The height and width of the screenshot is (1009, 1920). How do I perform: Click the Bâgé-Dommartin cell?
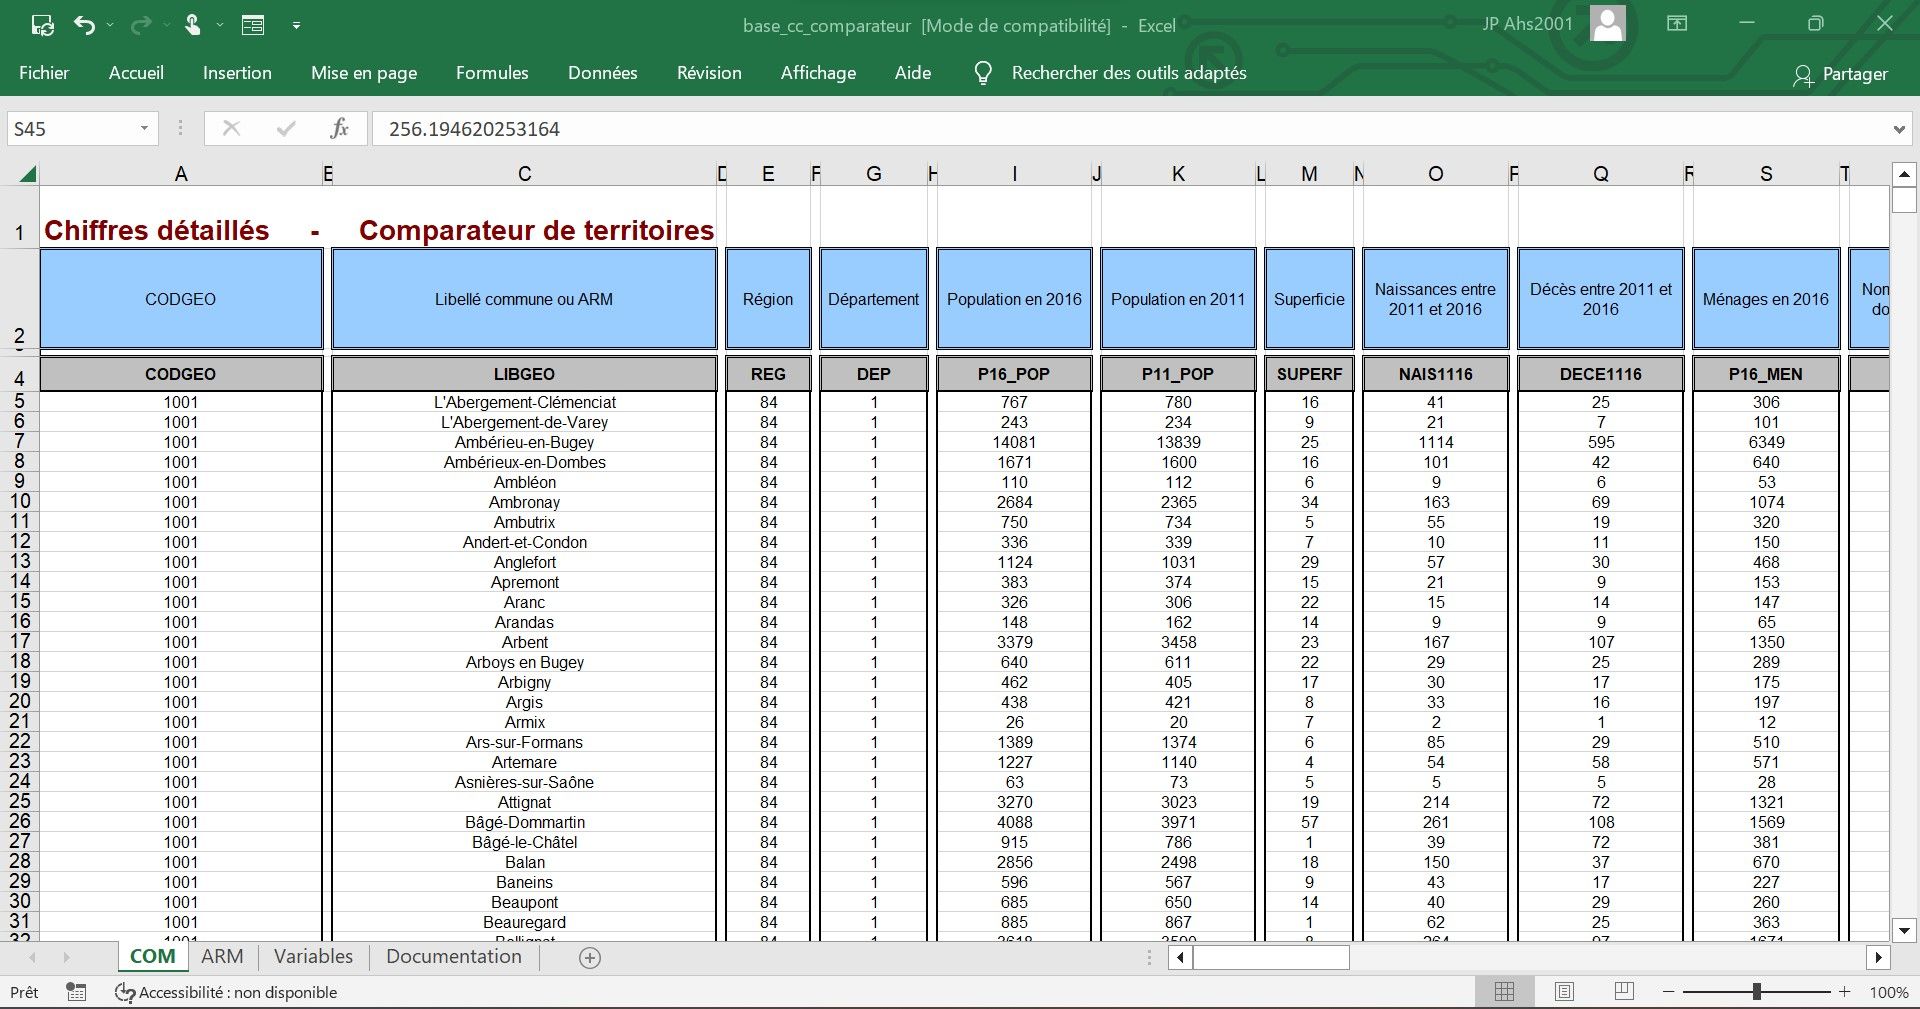[x=524, y=822]
